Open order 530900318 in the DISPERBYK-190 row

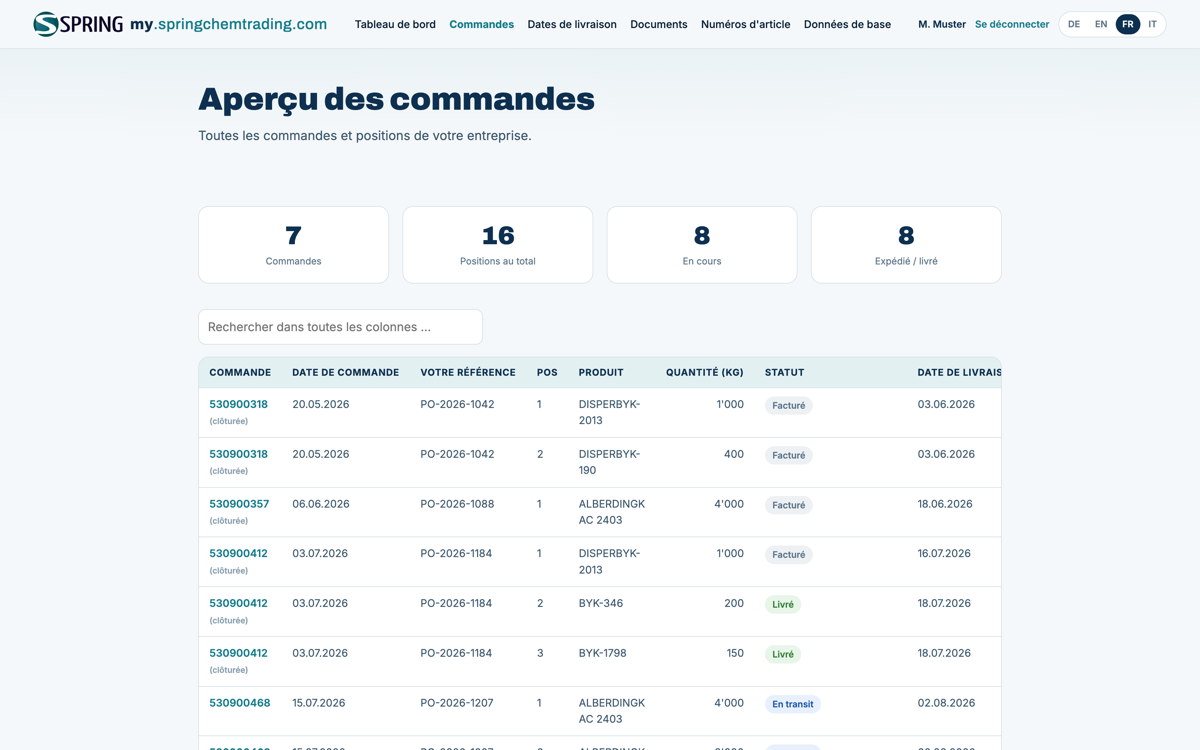pos(238,454)
